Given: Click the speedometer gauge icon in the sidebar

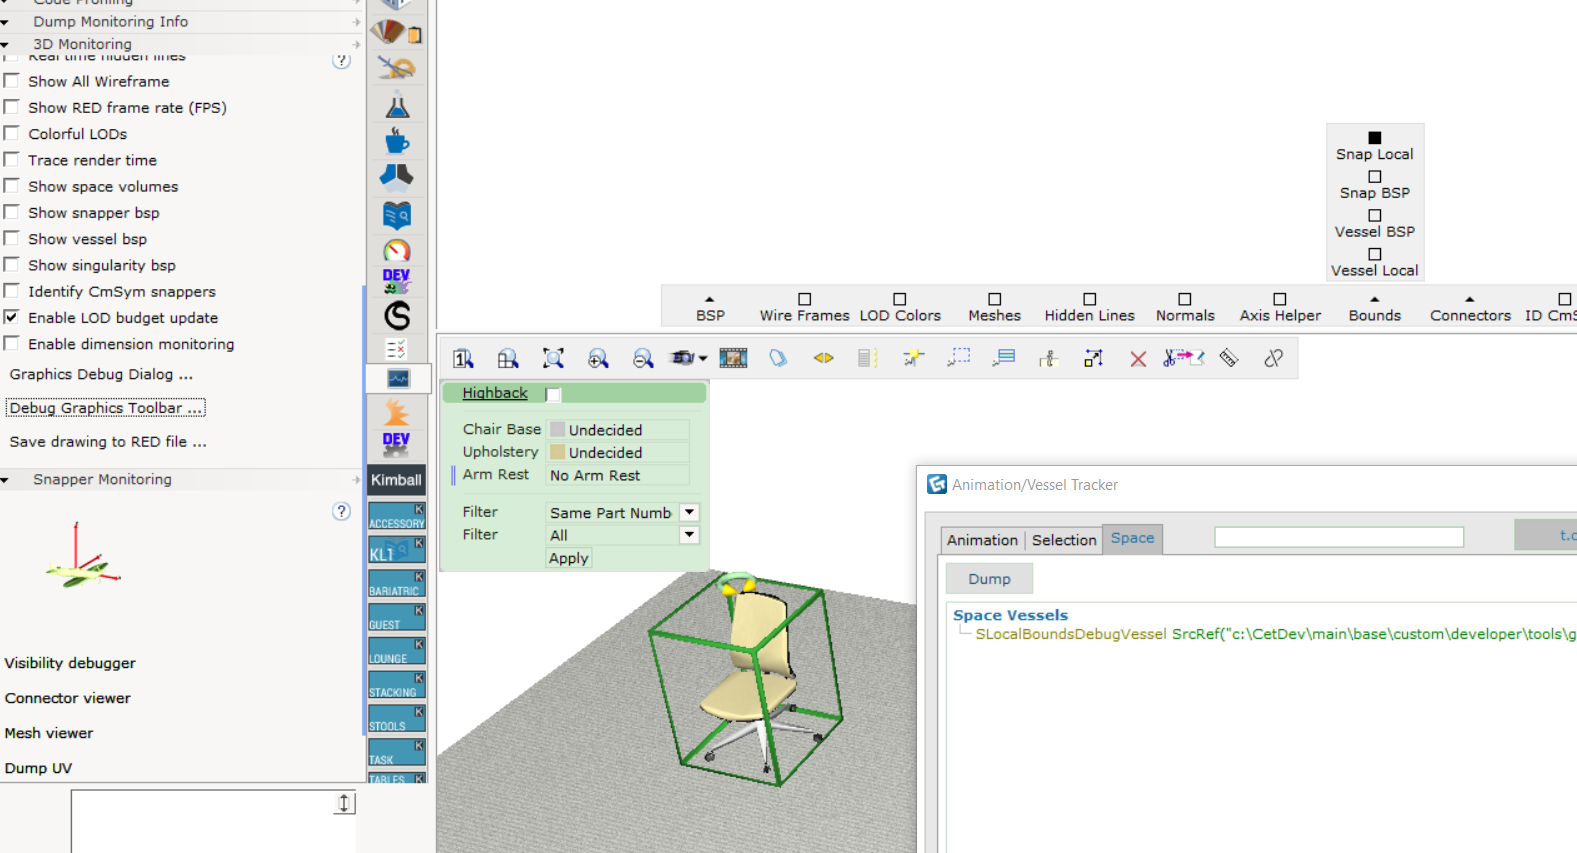Looking at the screenshot, I should [x=397, y=250].
